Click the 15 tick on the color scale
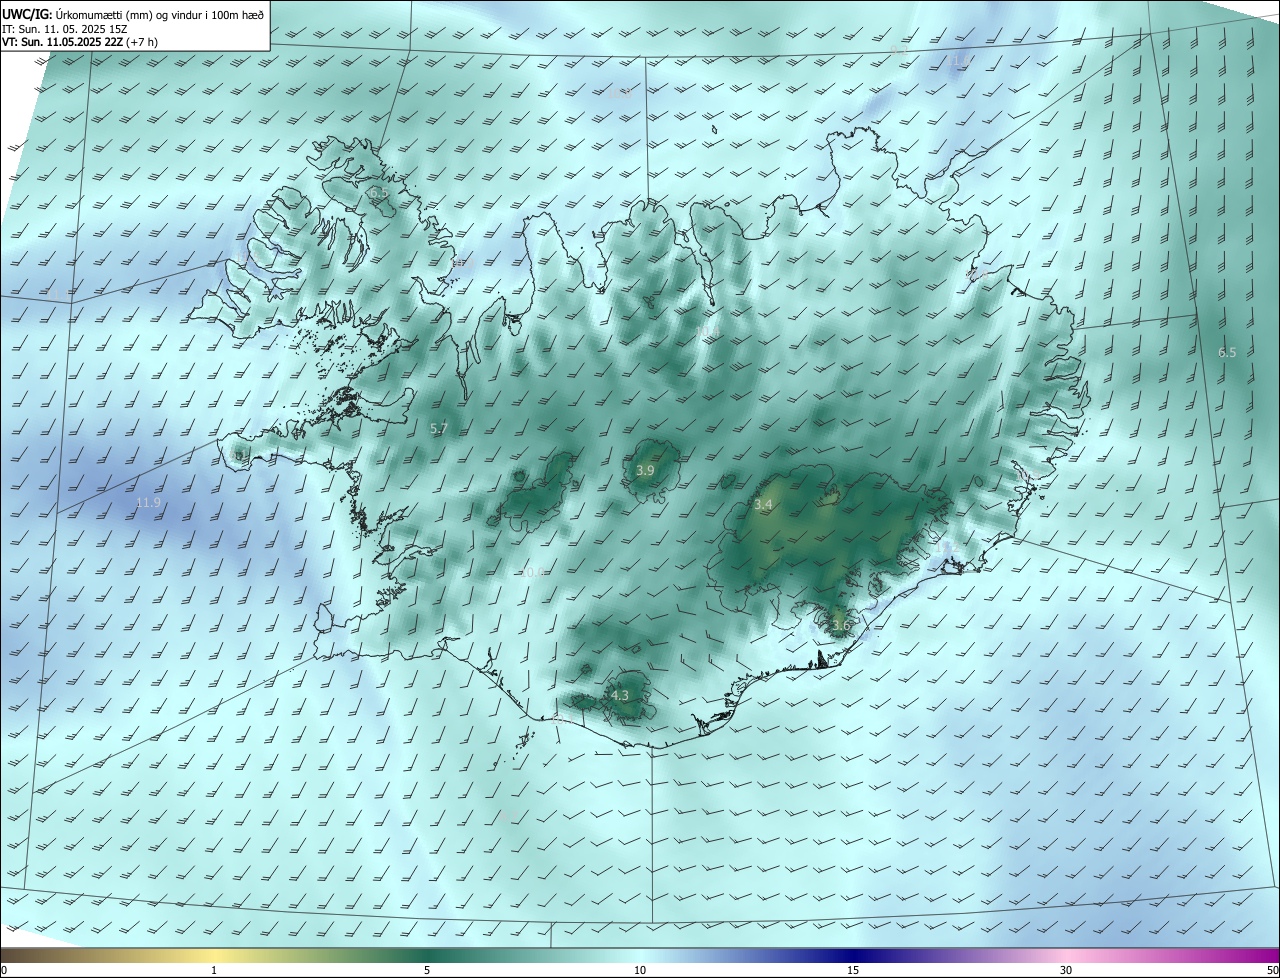The height and width of the screenshot is (978, 1280). point(853,970)
